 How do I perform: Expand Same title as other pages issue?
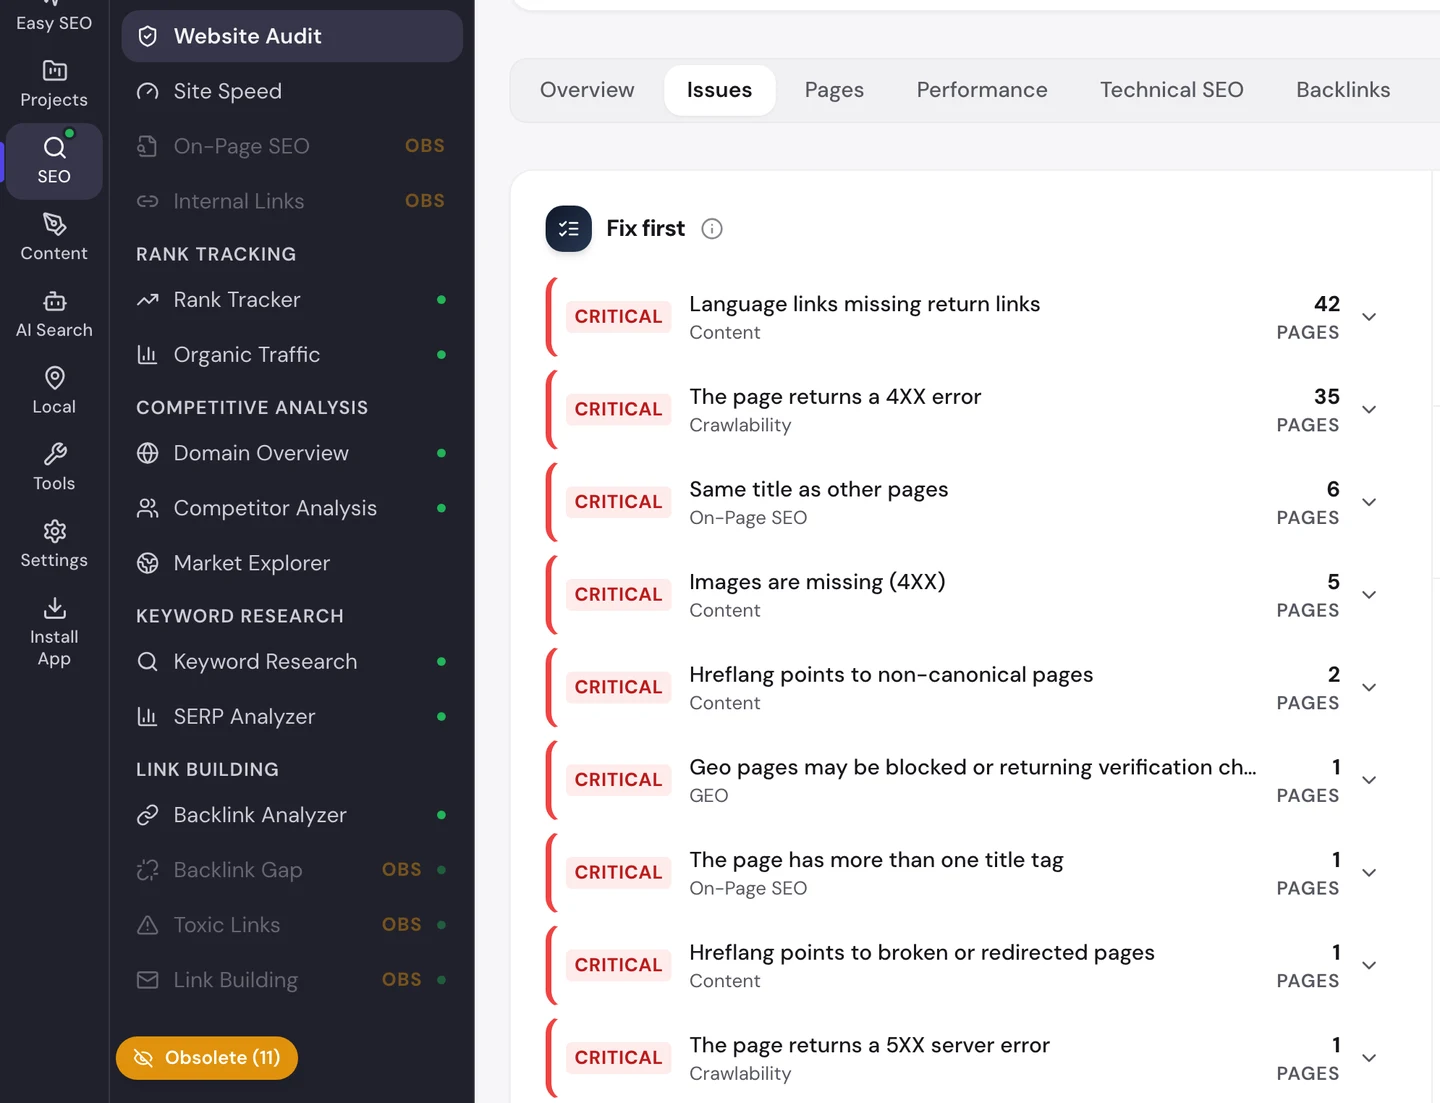[x=1369, y=502]
